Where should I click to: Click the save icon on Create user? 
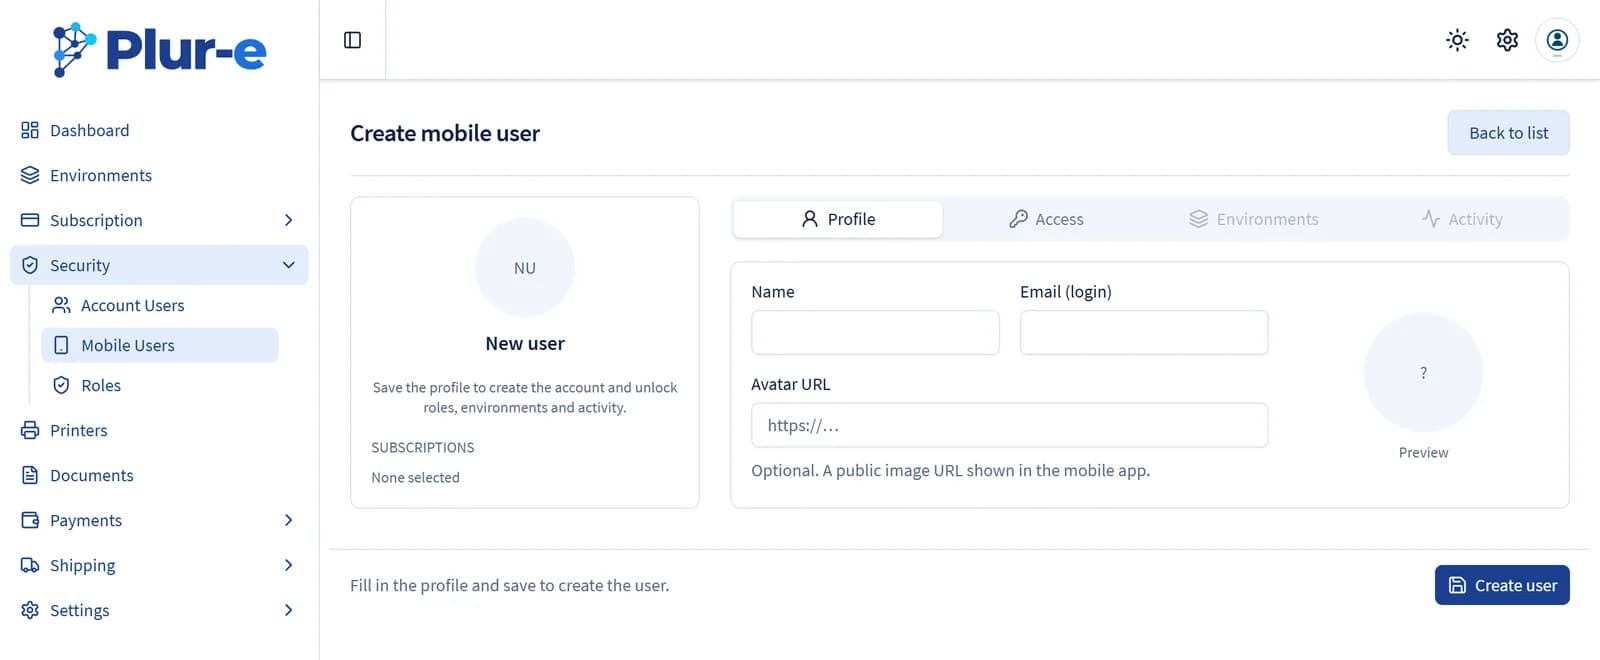pyautogui.click(x=1457, y=585)
